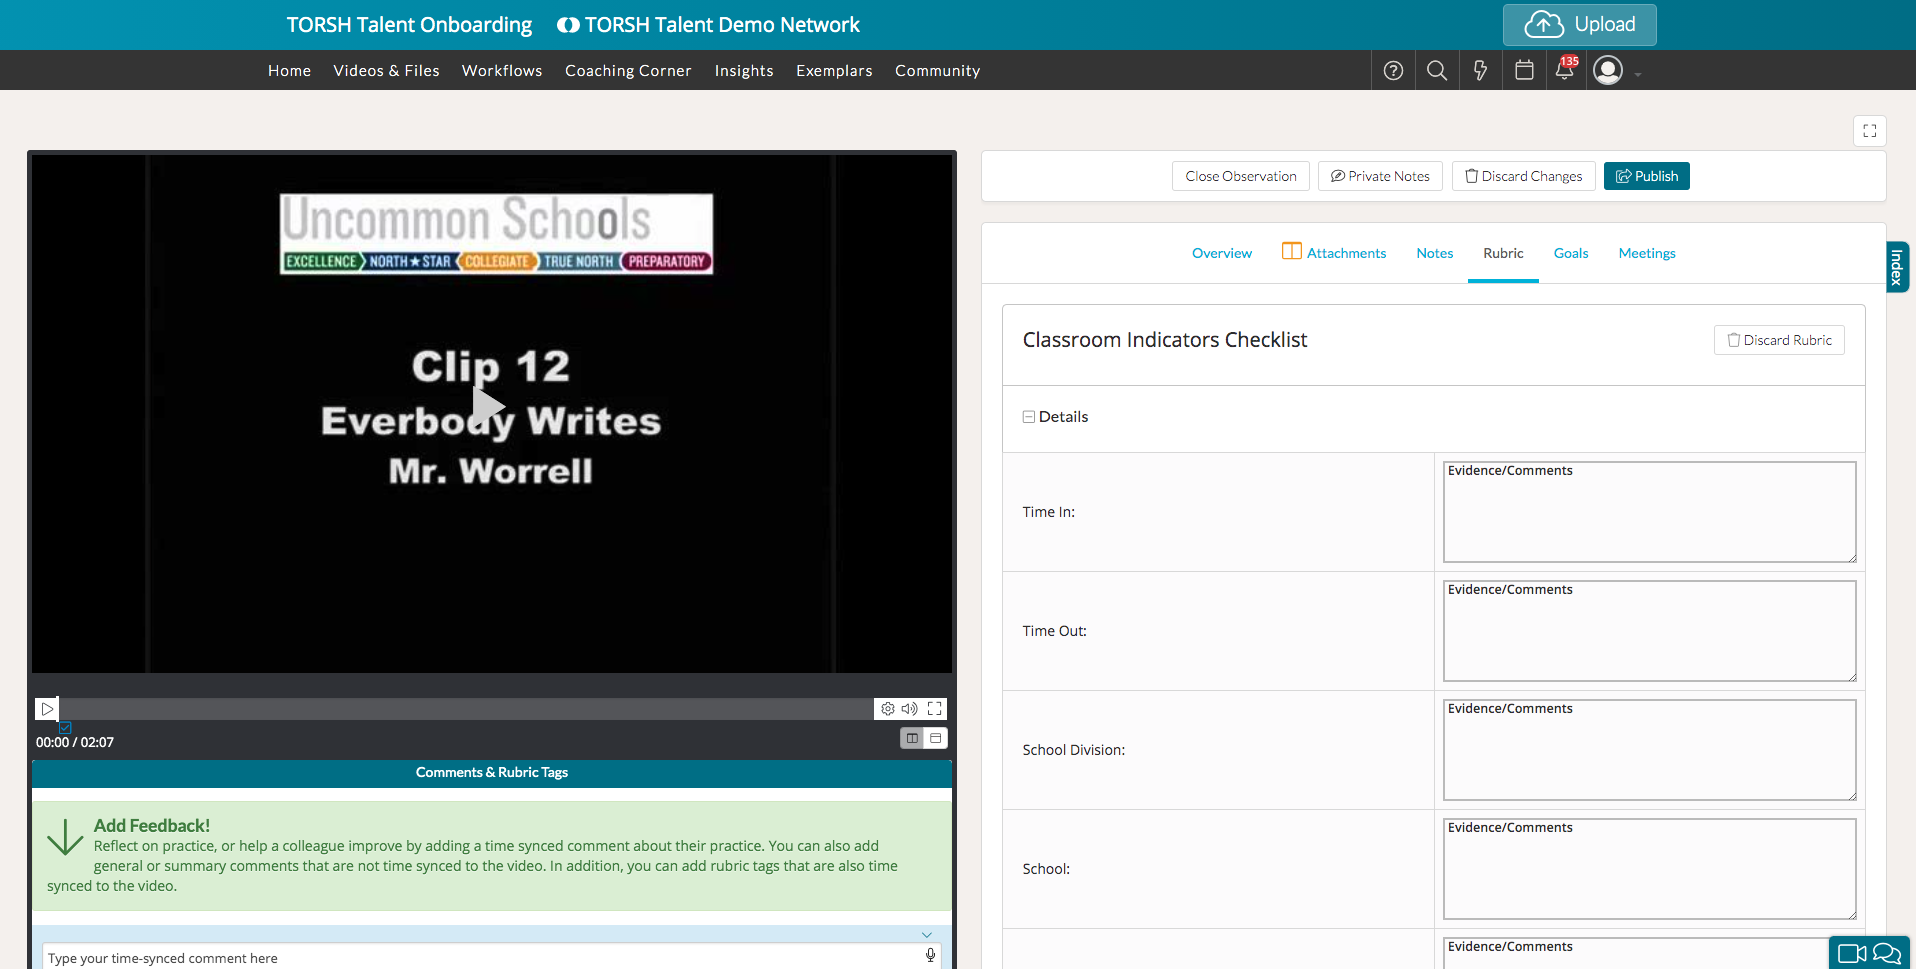Open notifications bell with 135 badge
The width and height of the screenshot is (1916, 969).
(1565, 71)
